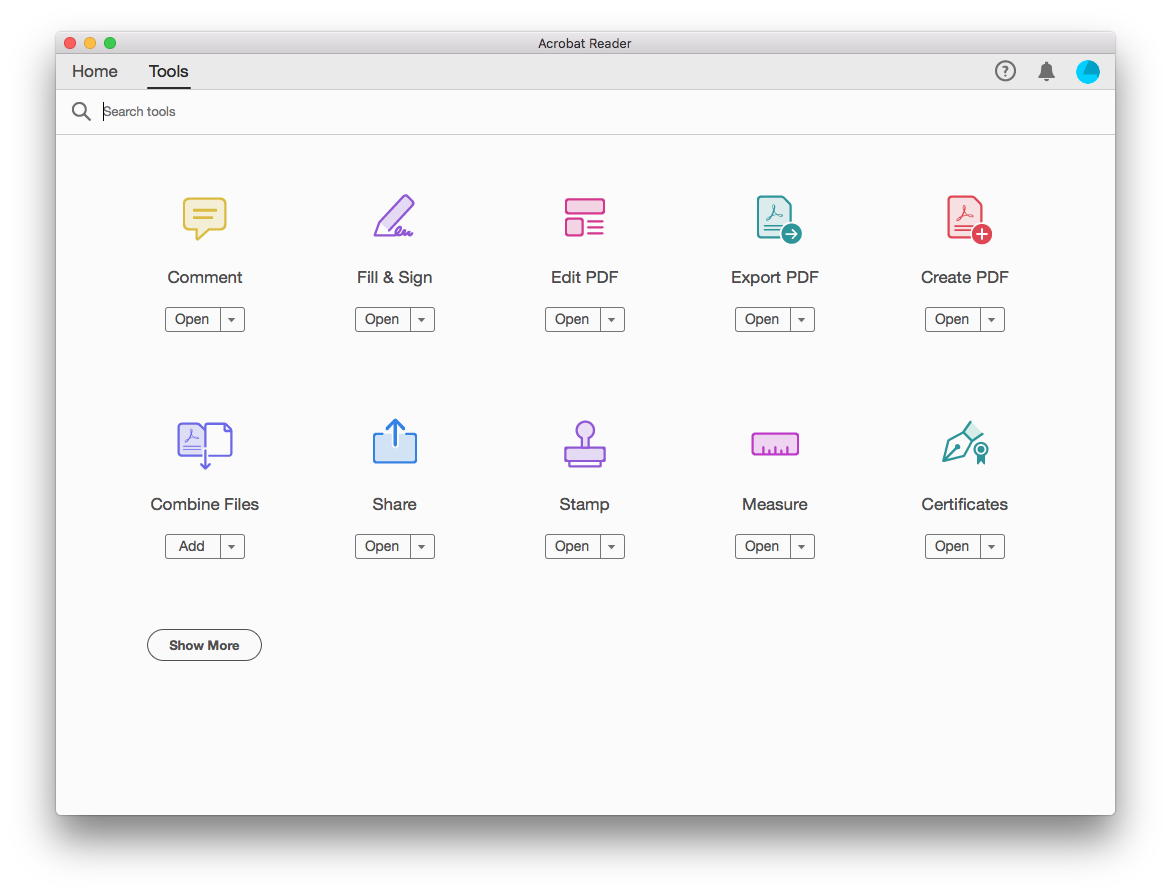Image resolution: width=1171 pixels, height=895 pixels.
Task: Click the Comment label text
Action: click(x=205, y=277)
